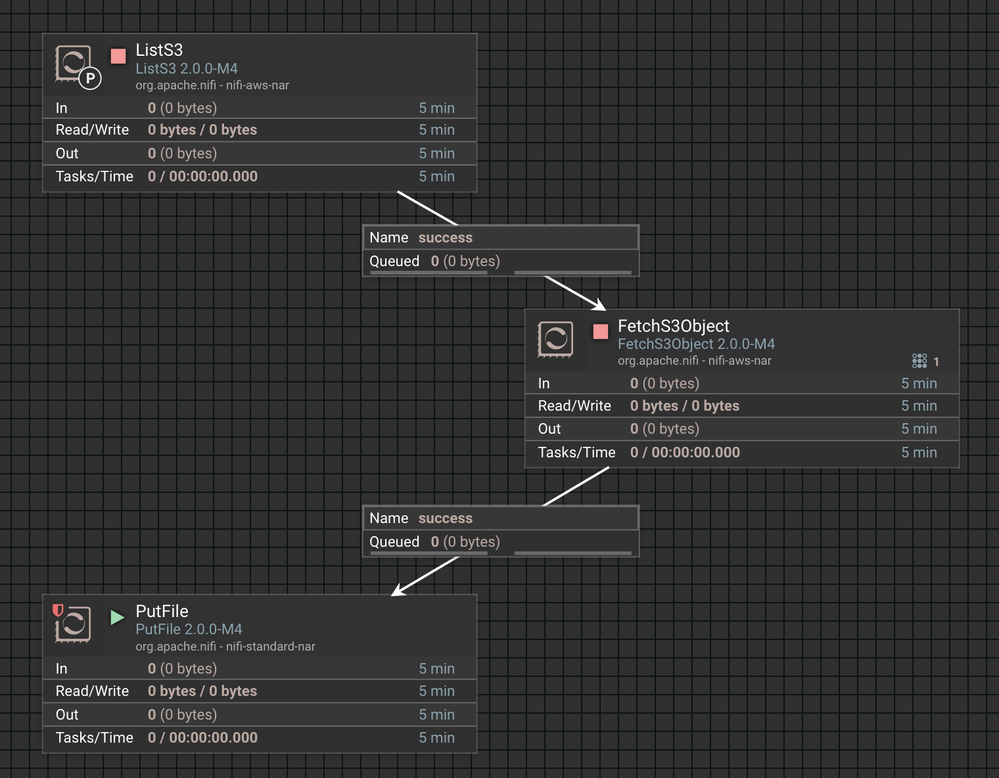Click the red restricted shield on PutFile
999x778 pixels.
(x=57, y=610)
